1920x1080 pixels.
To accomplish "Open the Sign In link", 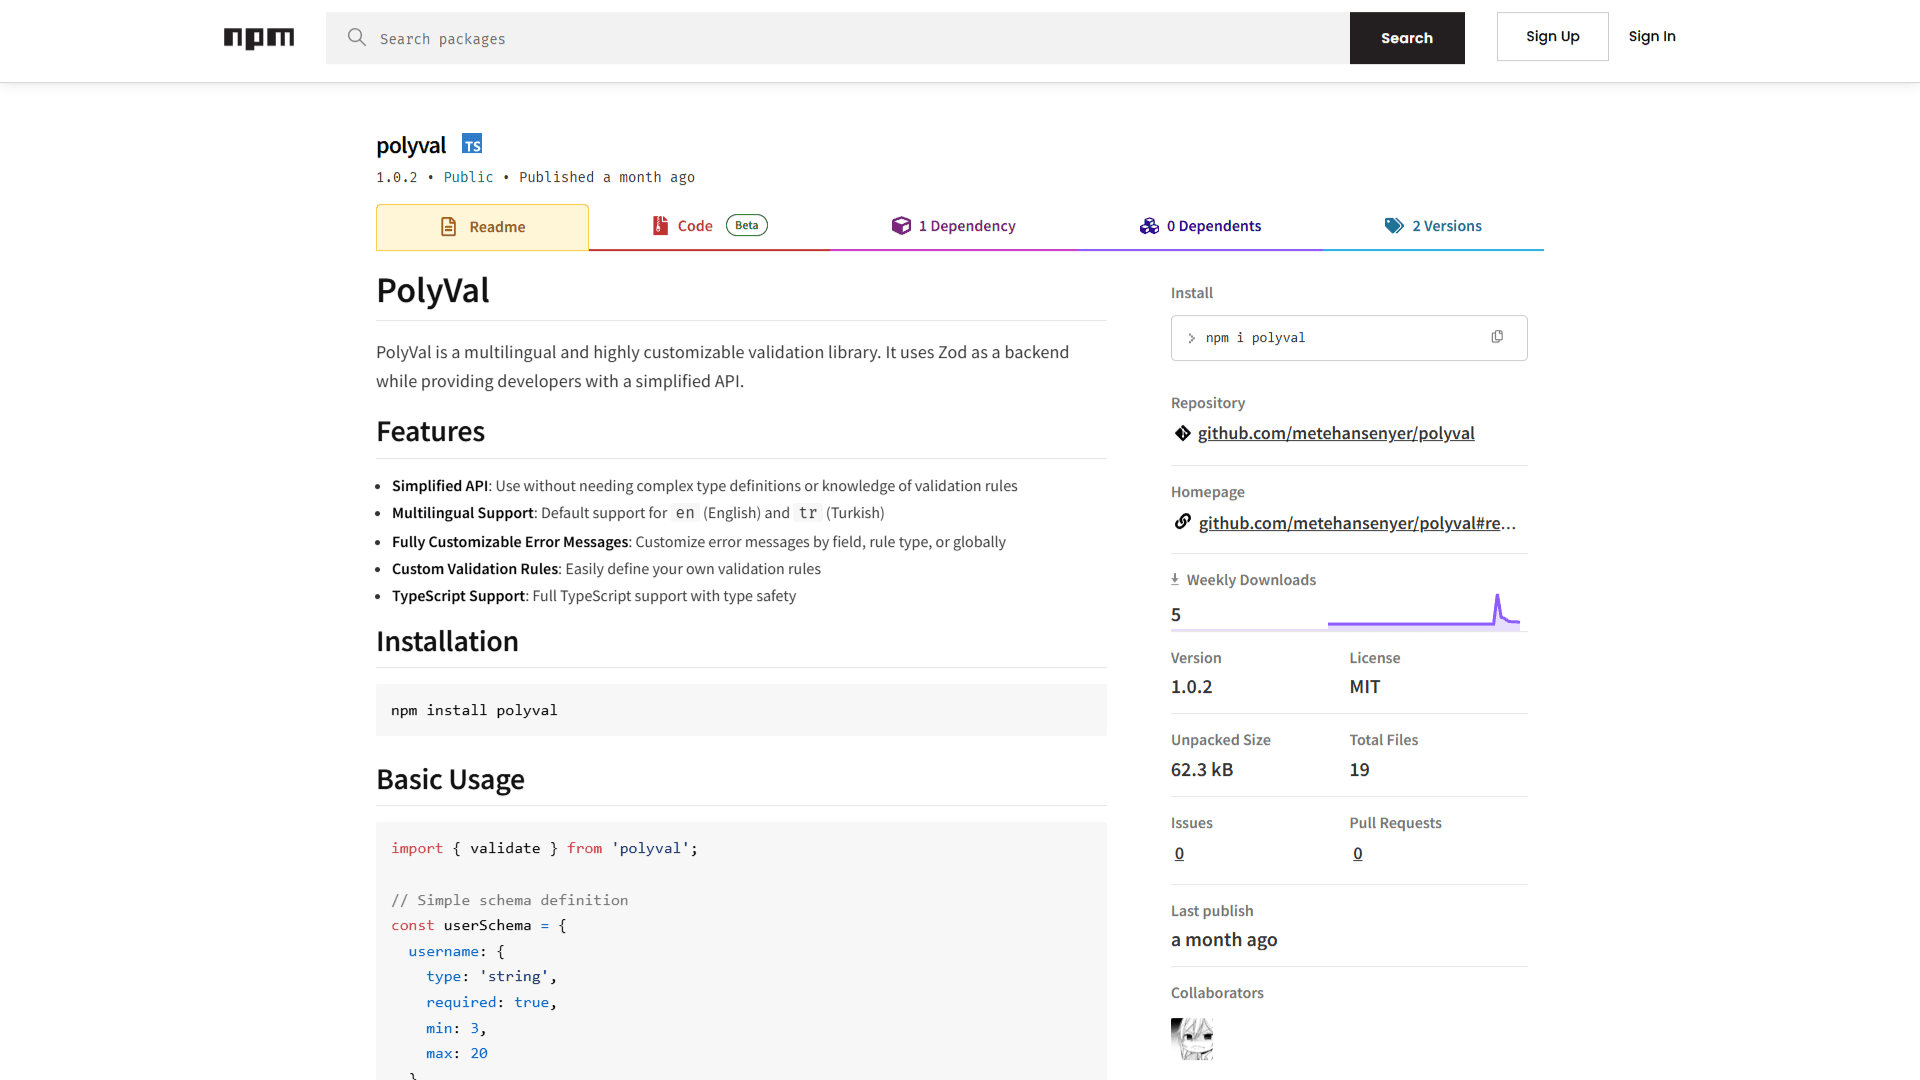I will (x=1652, y=36).
